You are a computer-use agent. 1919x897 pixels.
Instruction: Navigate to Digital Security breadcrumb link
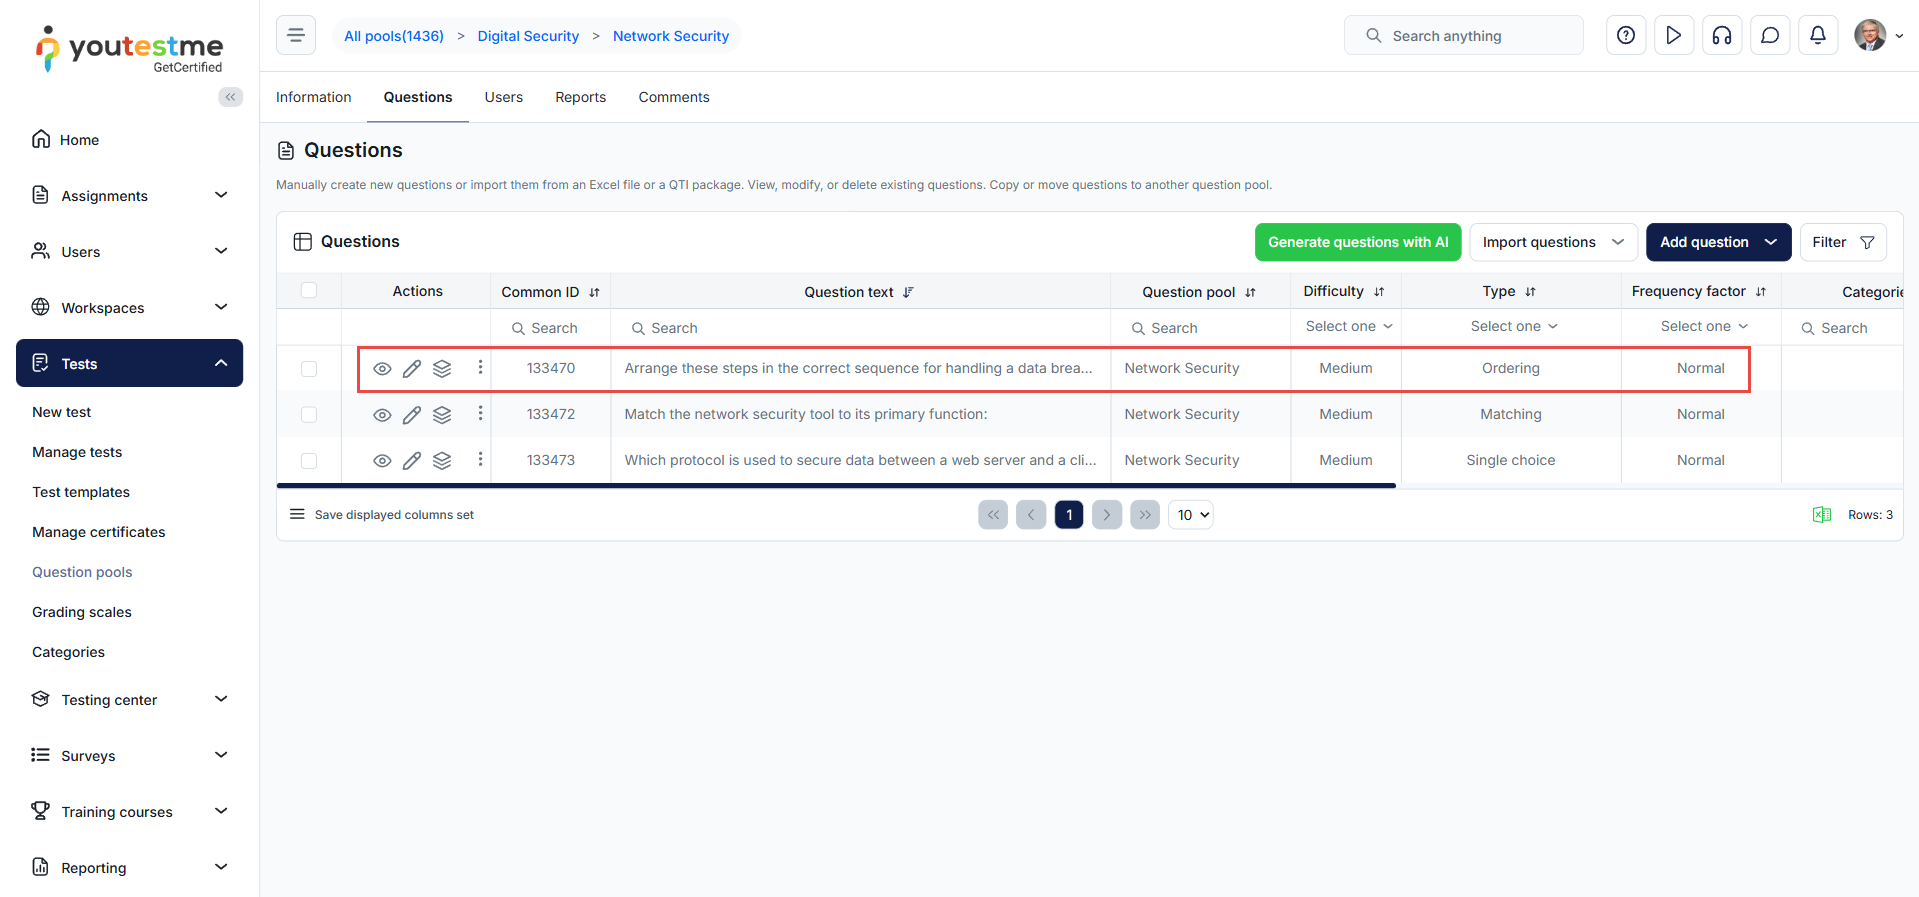tap(528, 36)
